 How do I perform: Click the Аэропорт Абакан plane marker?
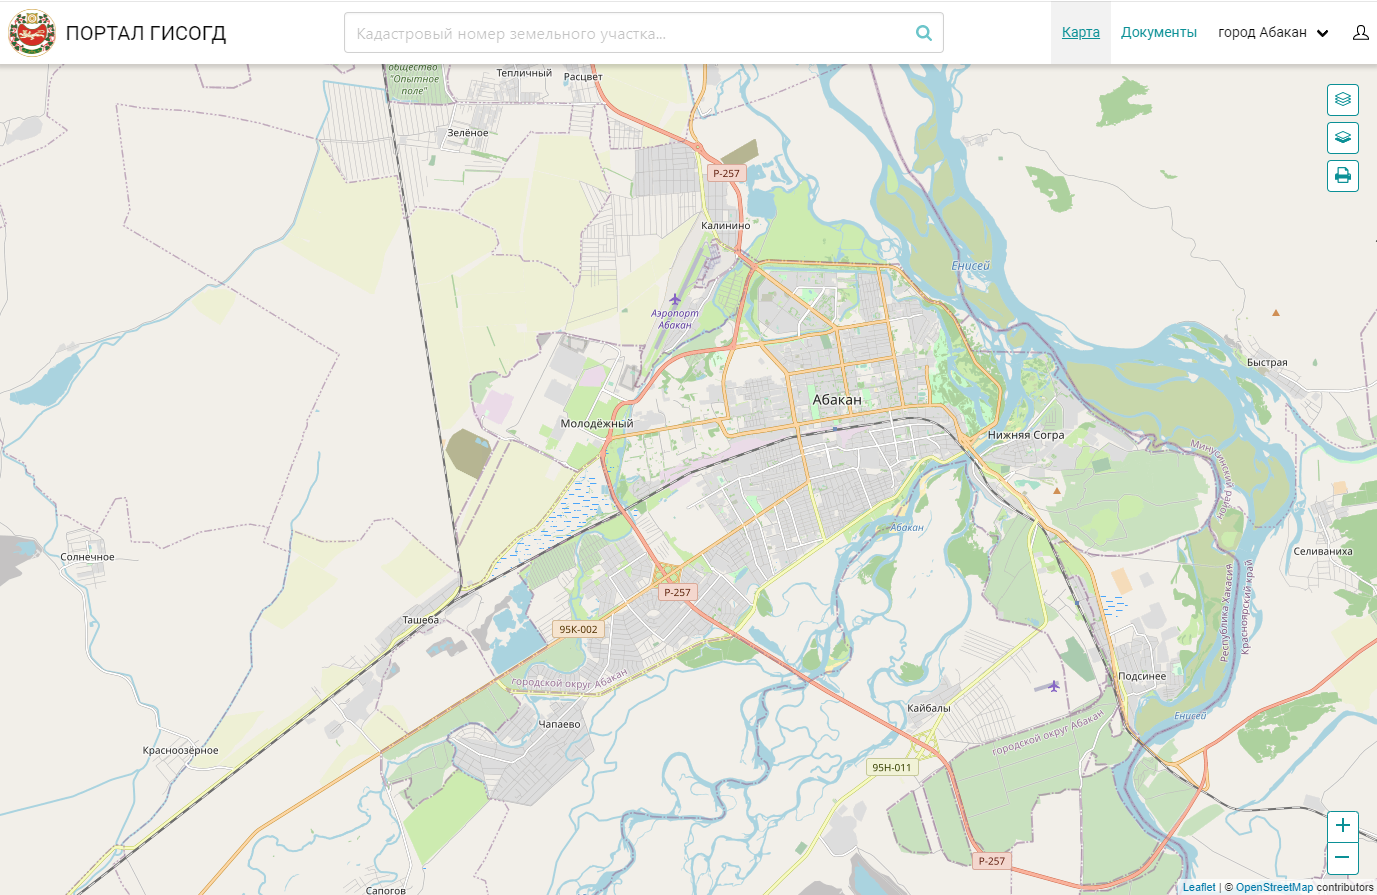pyautogui.click(x=675, y=299)
